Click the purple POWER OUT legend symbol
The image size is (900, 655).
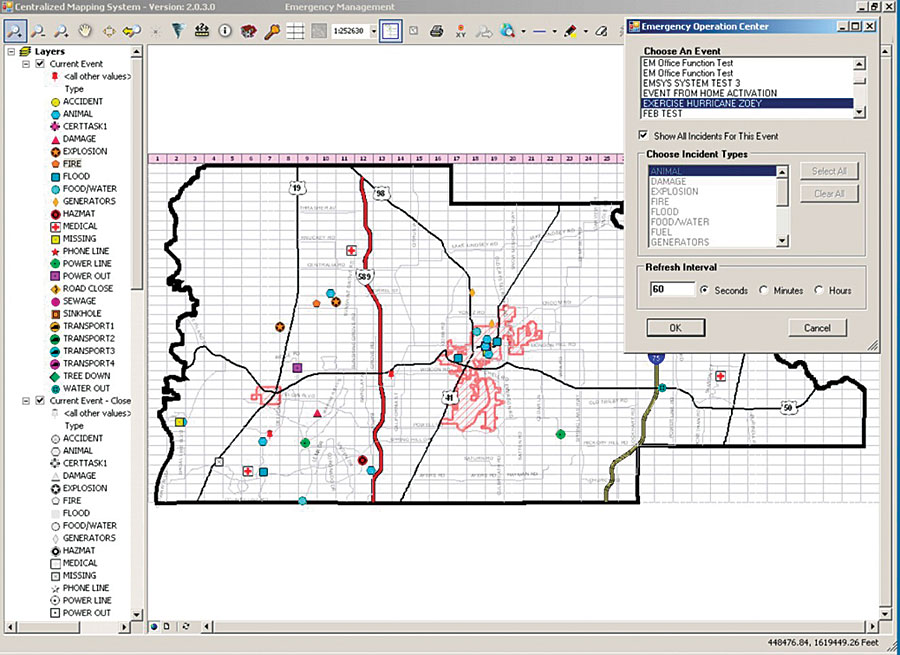point(55,276)
